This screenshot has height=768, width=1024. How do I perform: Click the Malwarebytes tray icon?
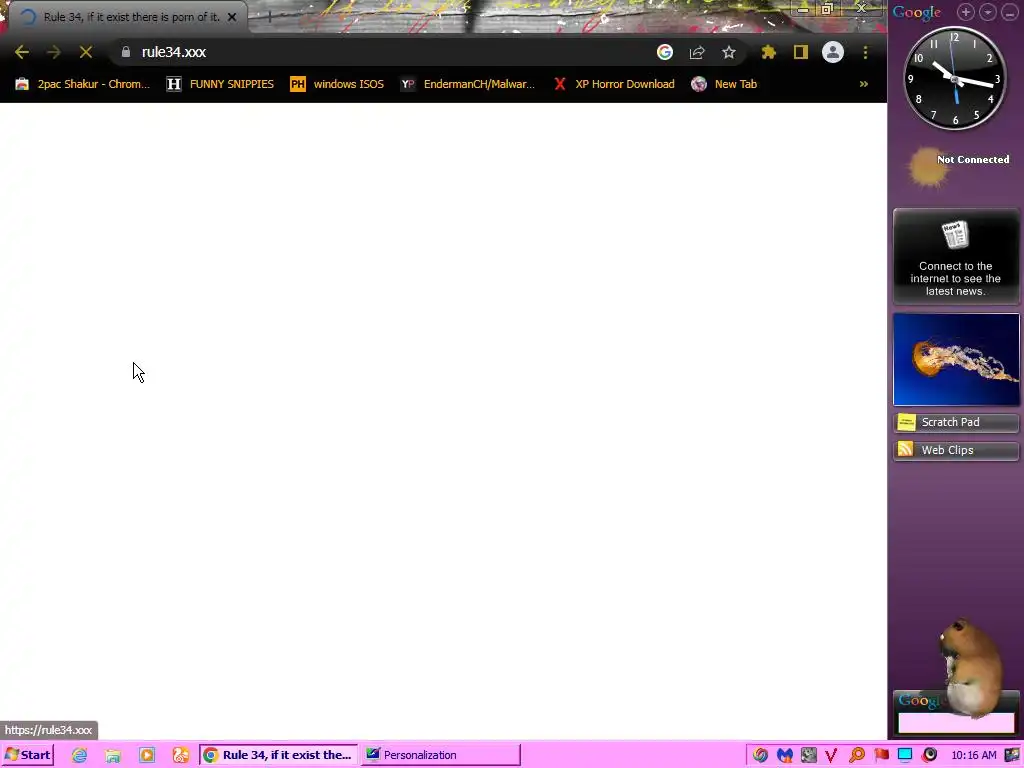pyautogui.click(x=784, y=755)
